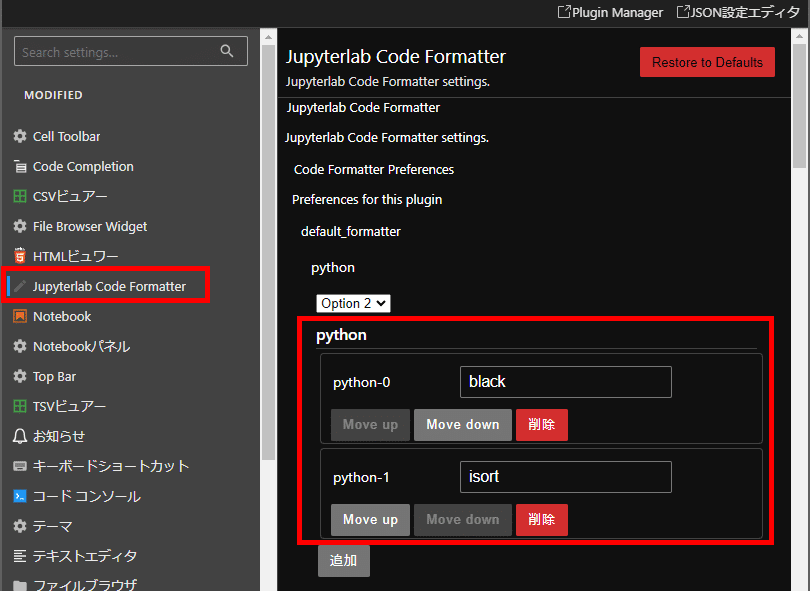Click the MODIFIED section heading

click(53, 95)
